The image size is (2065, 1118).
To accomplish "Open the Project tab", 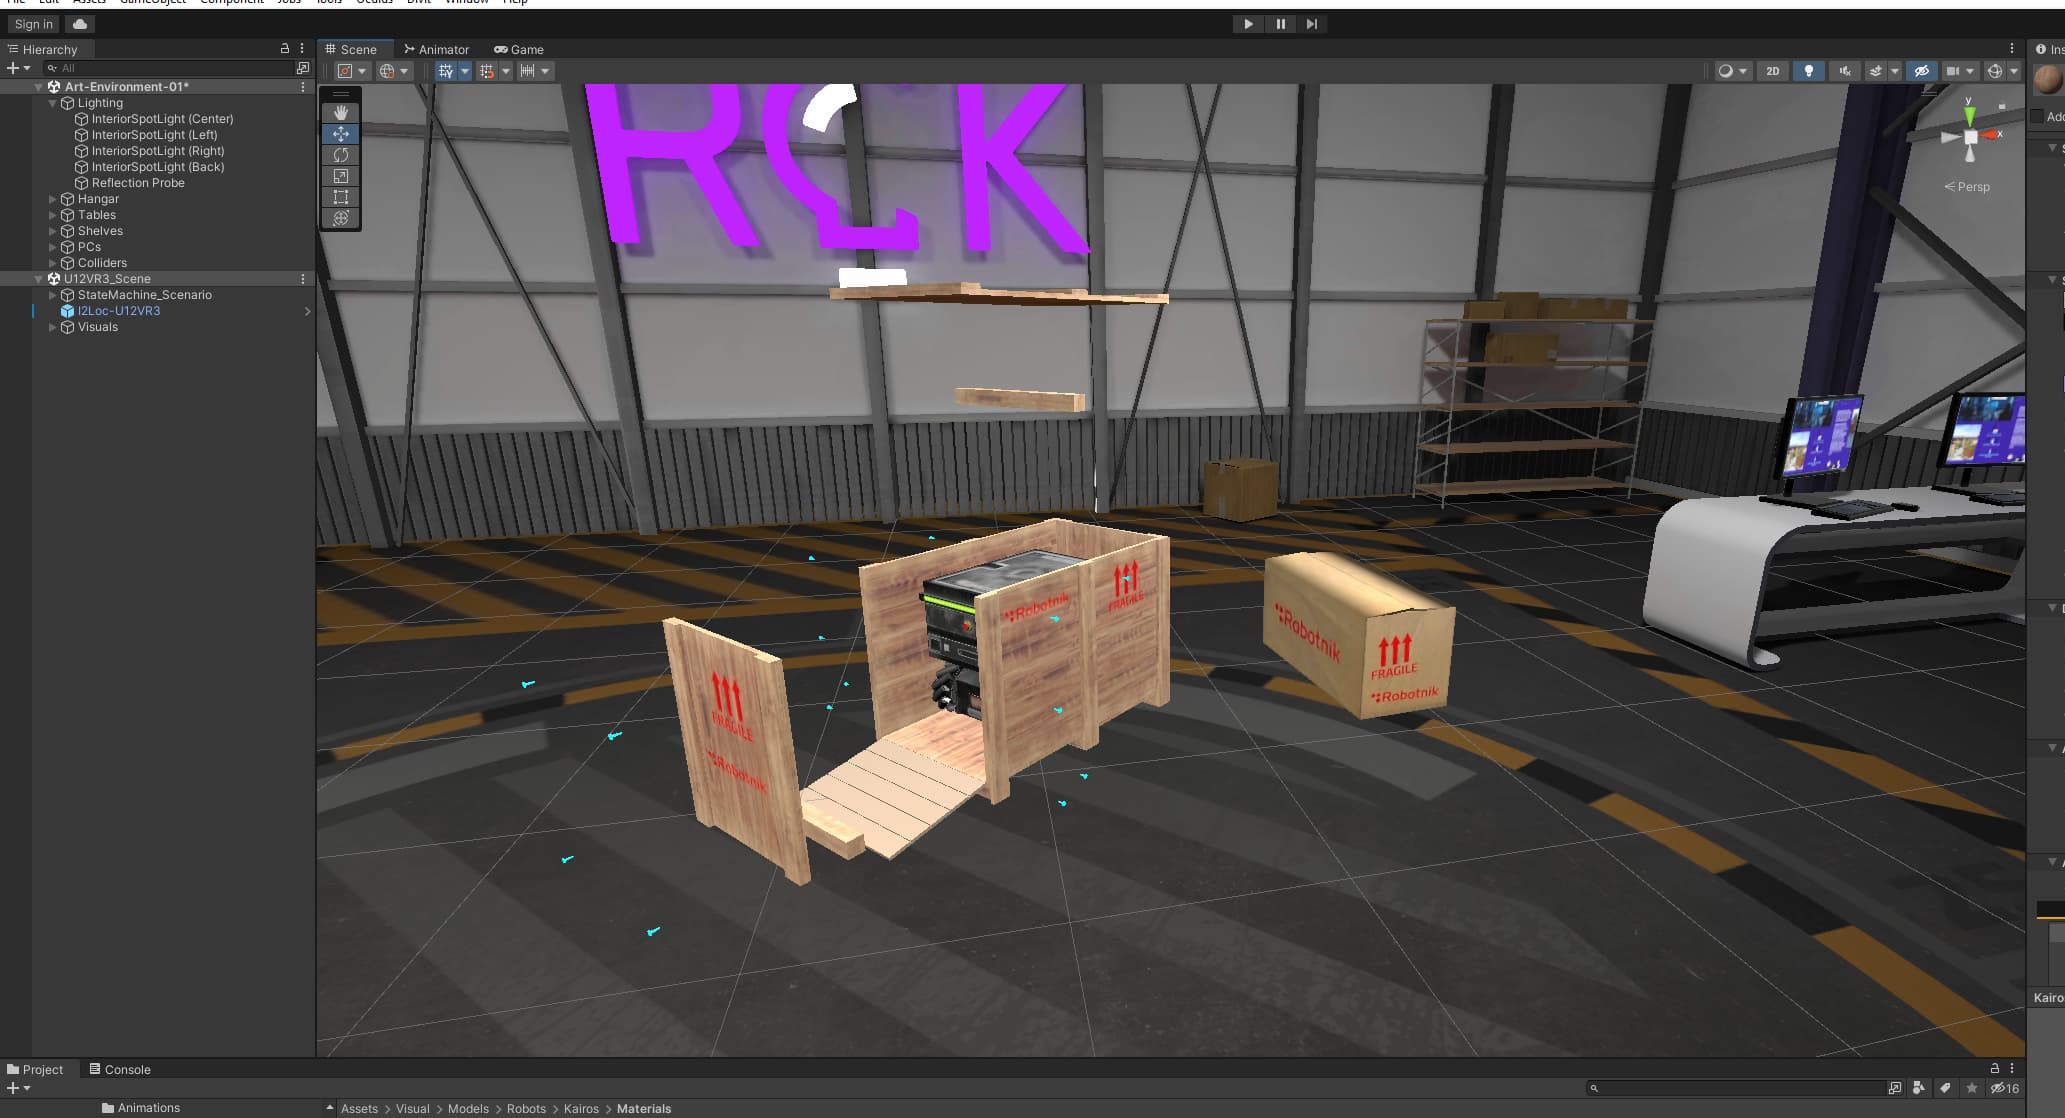I will 35,1069.
